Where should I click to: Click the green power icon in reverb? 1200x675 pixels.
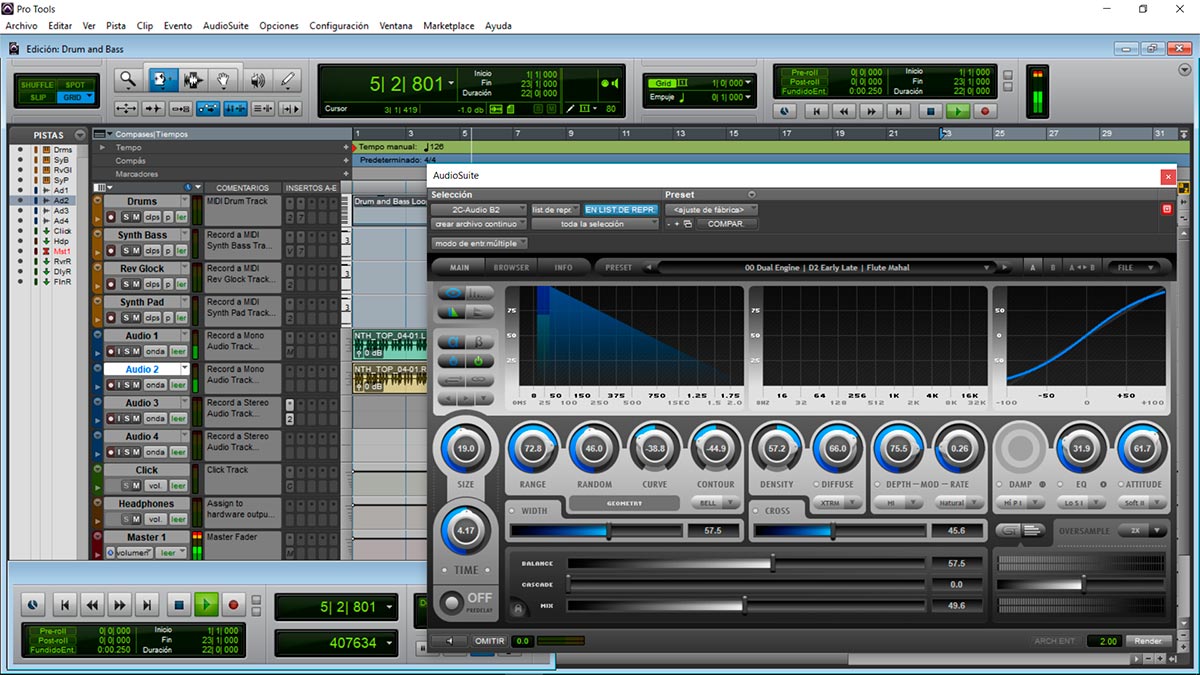pos(478,360)
